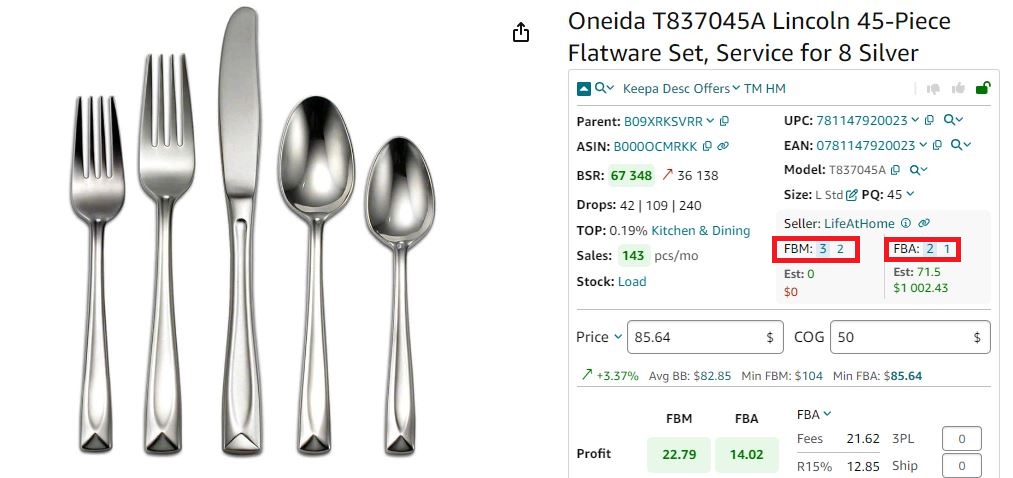Open Kitchen & Dining category link
Image resolution: width=1013 pixels, height=478 pixels.
[x=700, y=230]
